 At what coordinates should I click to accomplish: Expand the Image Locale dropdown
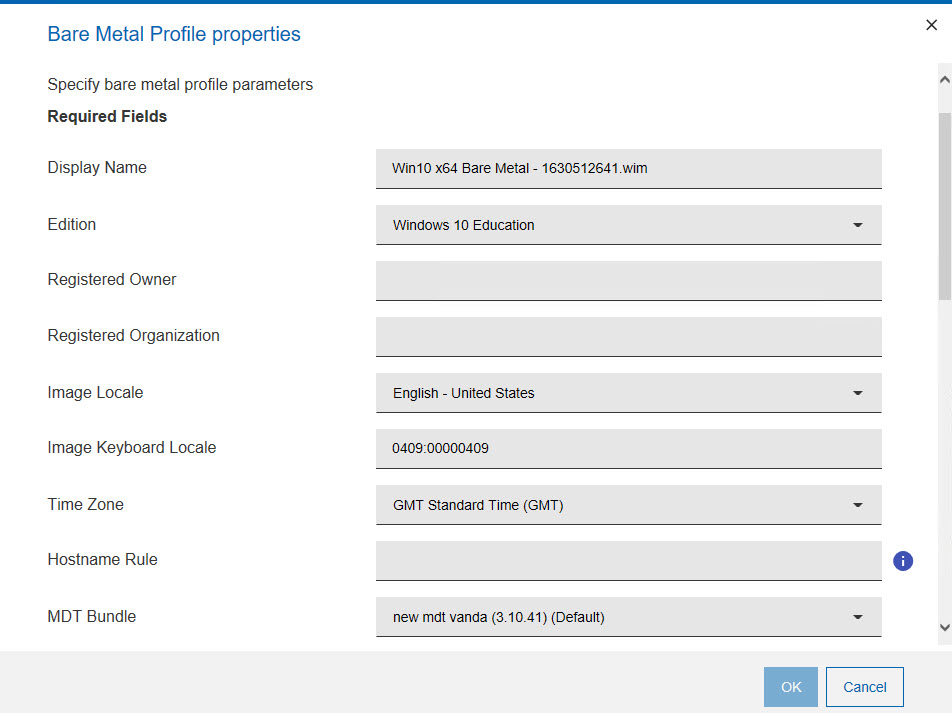tap(628, 393)
